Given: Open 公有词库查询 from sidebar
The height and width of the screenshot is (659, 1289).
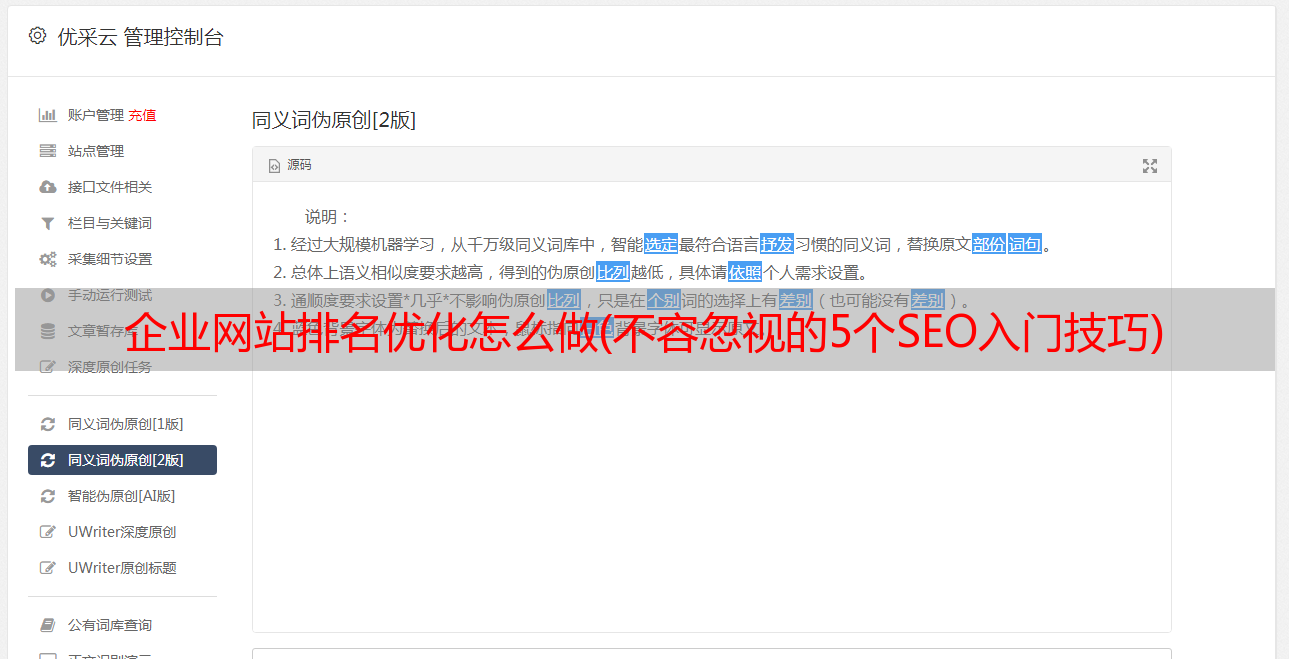Looking at the screenshot, I should click(x=122, y=625).
